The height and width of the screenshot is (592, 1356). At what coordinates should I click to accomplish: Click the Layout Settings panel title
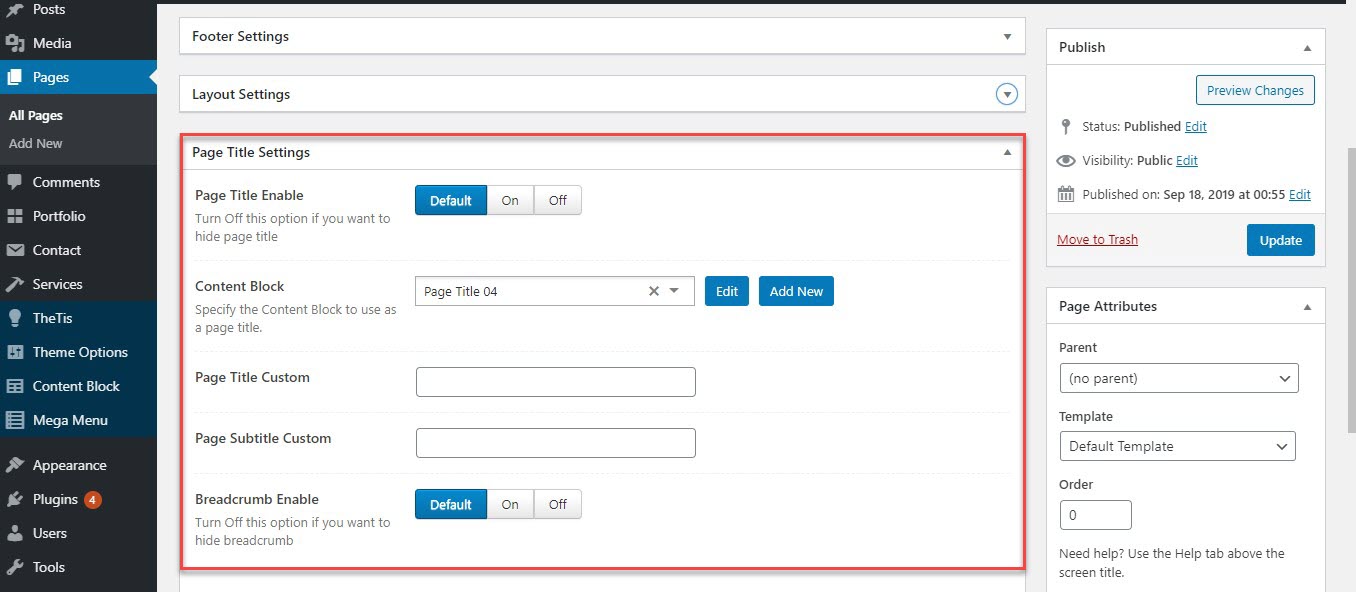pyautogui.click(x=241, y=94)
